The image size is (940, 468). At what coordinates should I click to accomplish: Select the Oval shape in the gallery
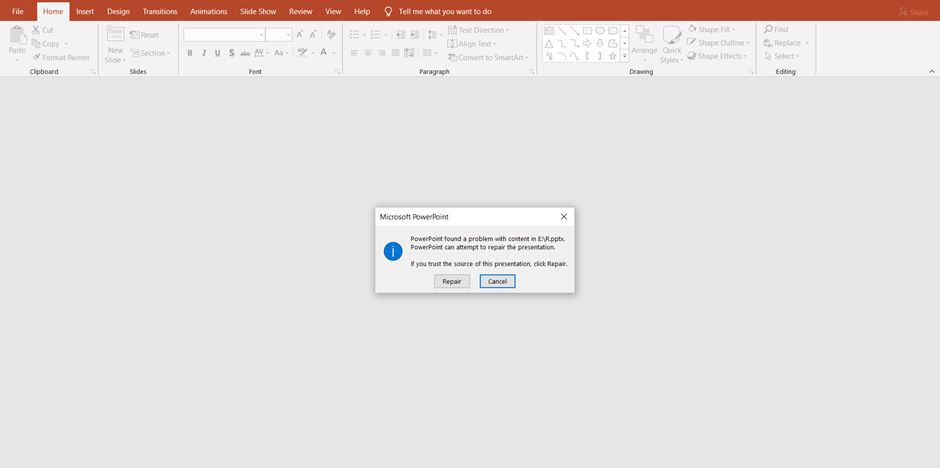[x=600, y=31]
